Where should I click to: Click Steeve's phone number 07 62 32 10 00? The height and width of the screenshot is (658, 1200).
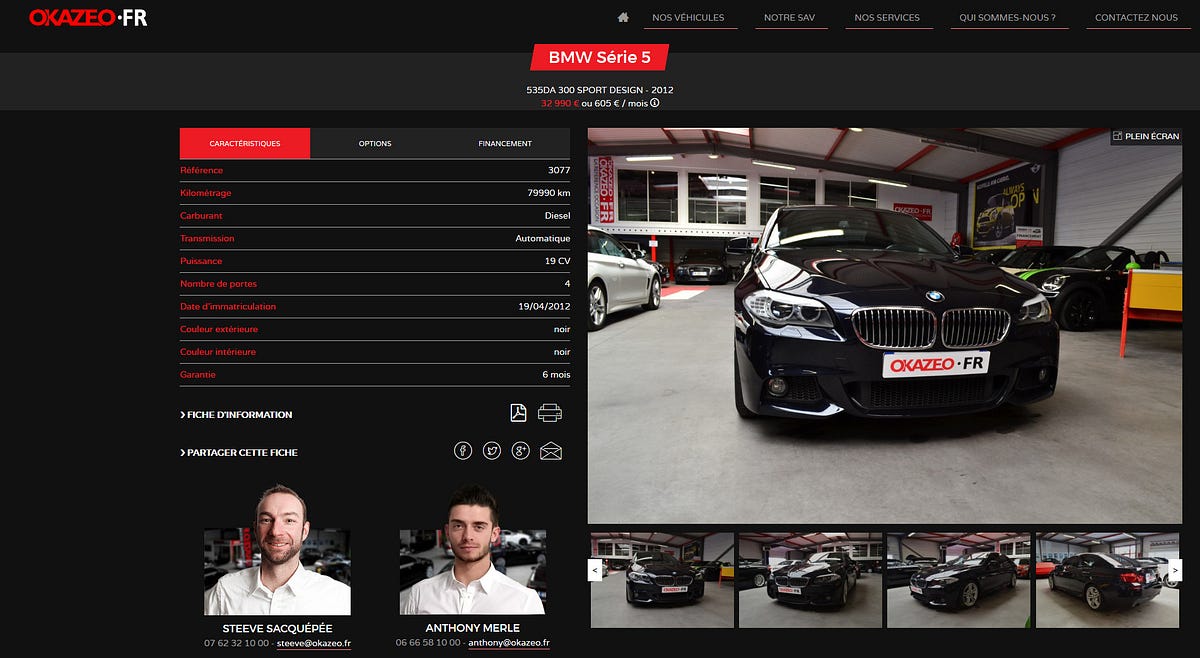[x=236, y=643]
